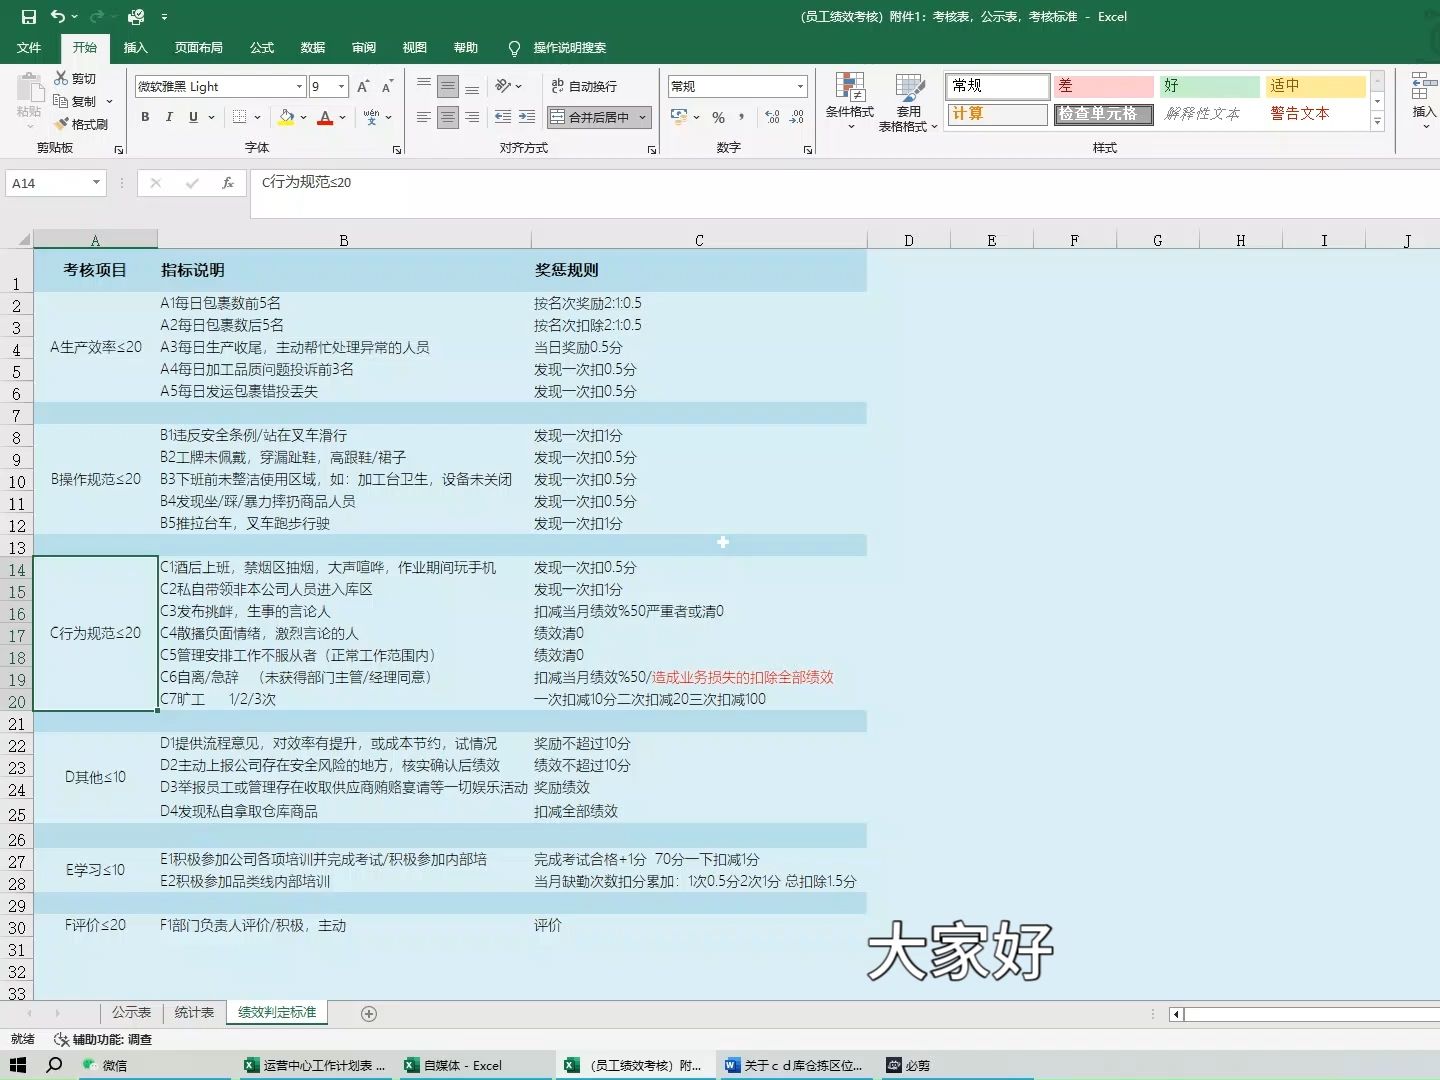Apply the 好 (Good) cell style
Image resolution: width=1440 pixels, height=1080 pixels.
(1210, 86)
